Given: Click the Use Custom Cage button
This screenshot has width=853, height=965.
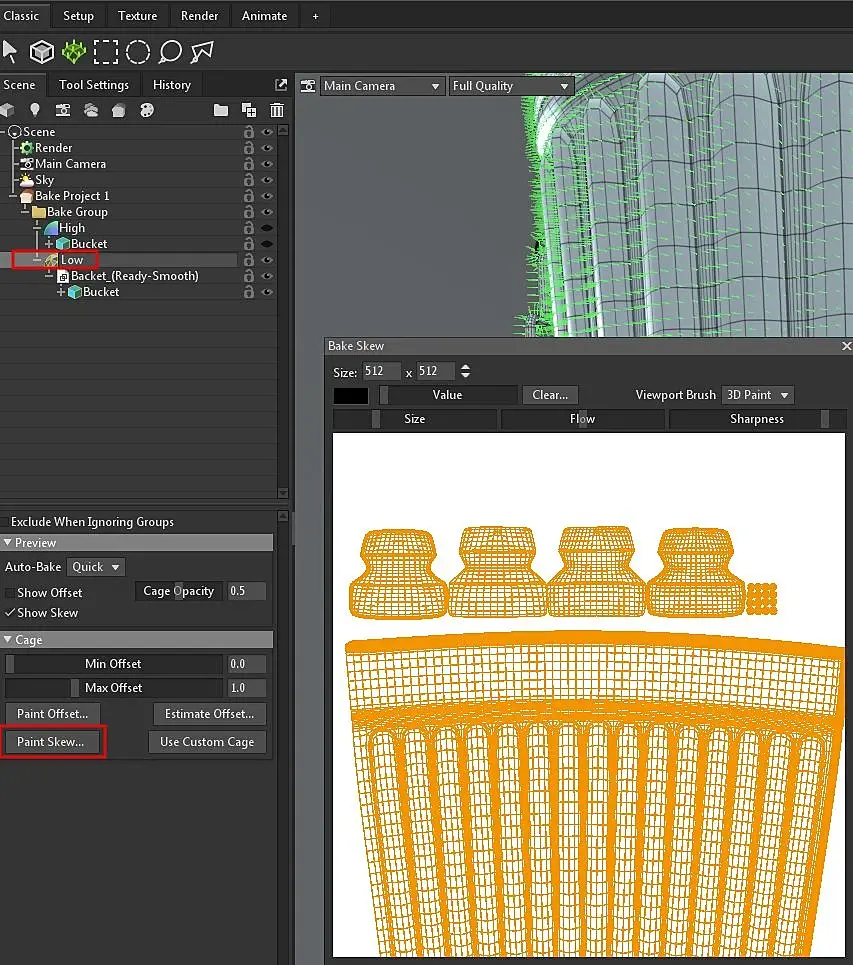Looking at the screenshot, I should pos(207,742).
